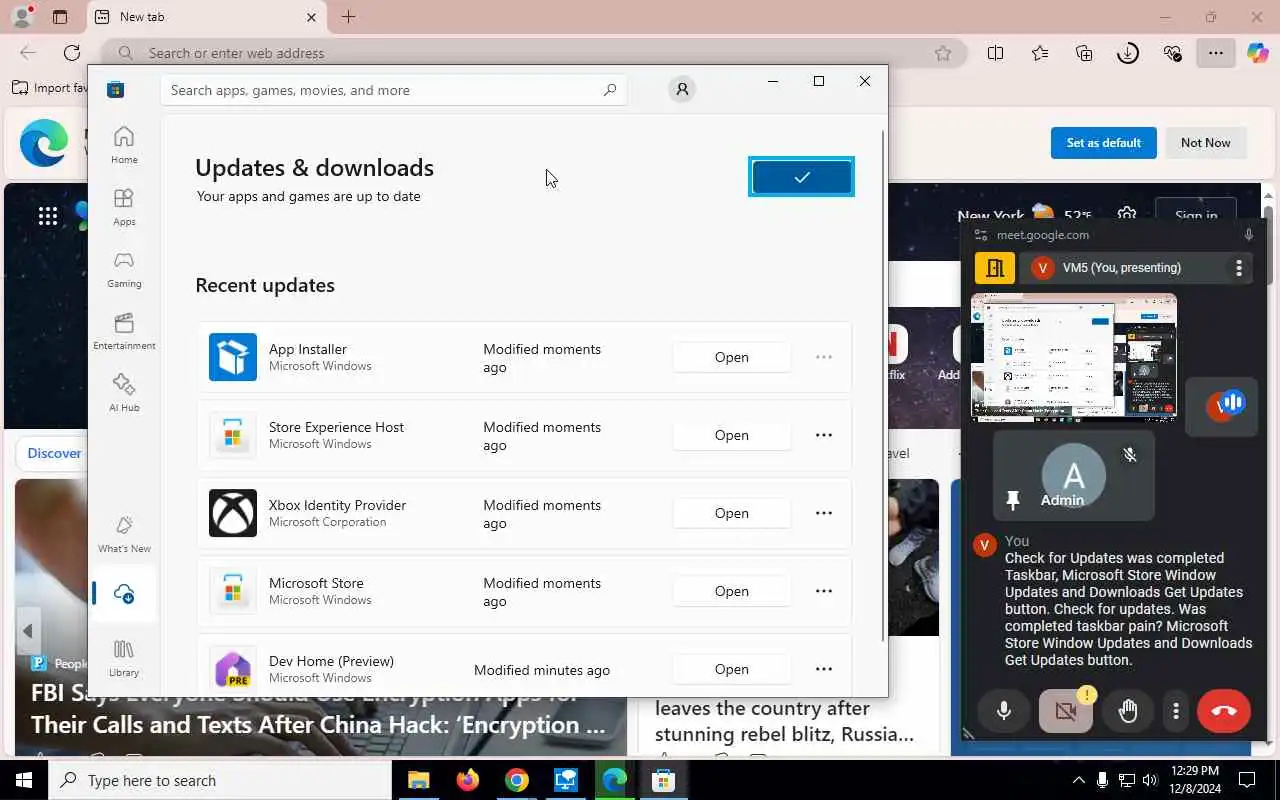Click the Store window vertical scrollbar
This screenshot has height=800, width=1280.
(882, 385)
